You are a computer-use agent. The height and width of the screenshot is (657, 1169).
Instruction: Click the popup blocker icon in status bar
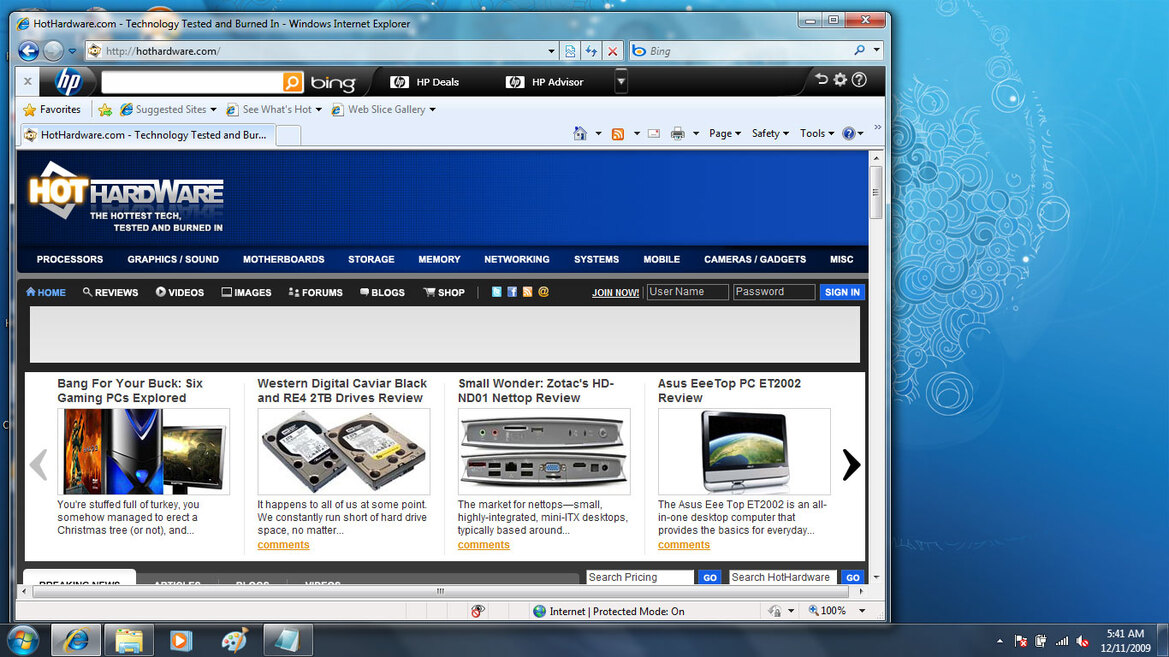(x=477, y=612)
